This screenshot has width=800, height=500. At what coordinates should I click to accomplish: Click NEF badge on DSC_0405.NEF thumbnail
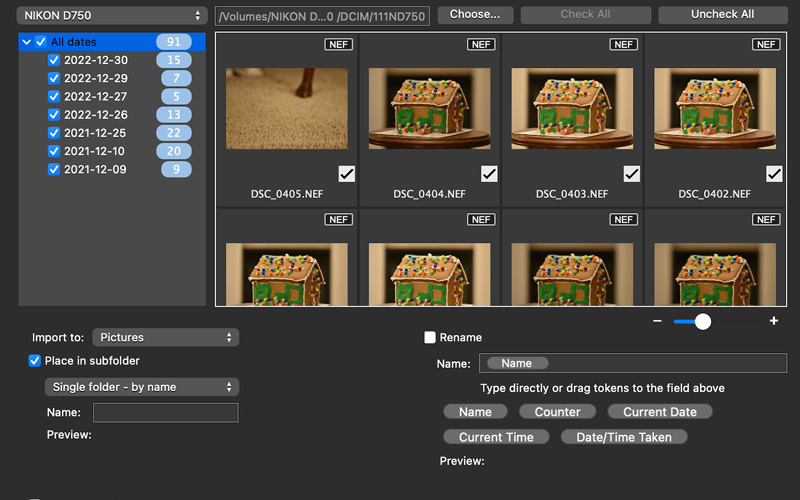point(339,45)
